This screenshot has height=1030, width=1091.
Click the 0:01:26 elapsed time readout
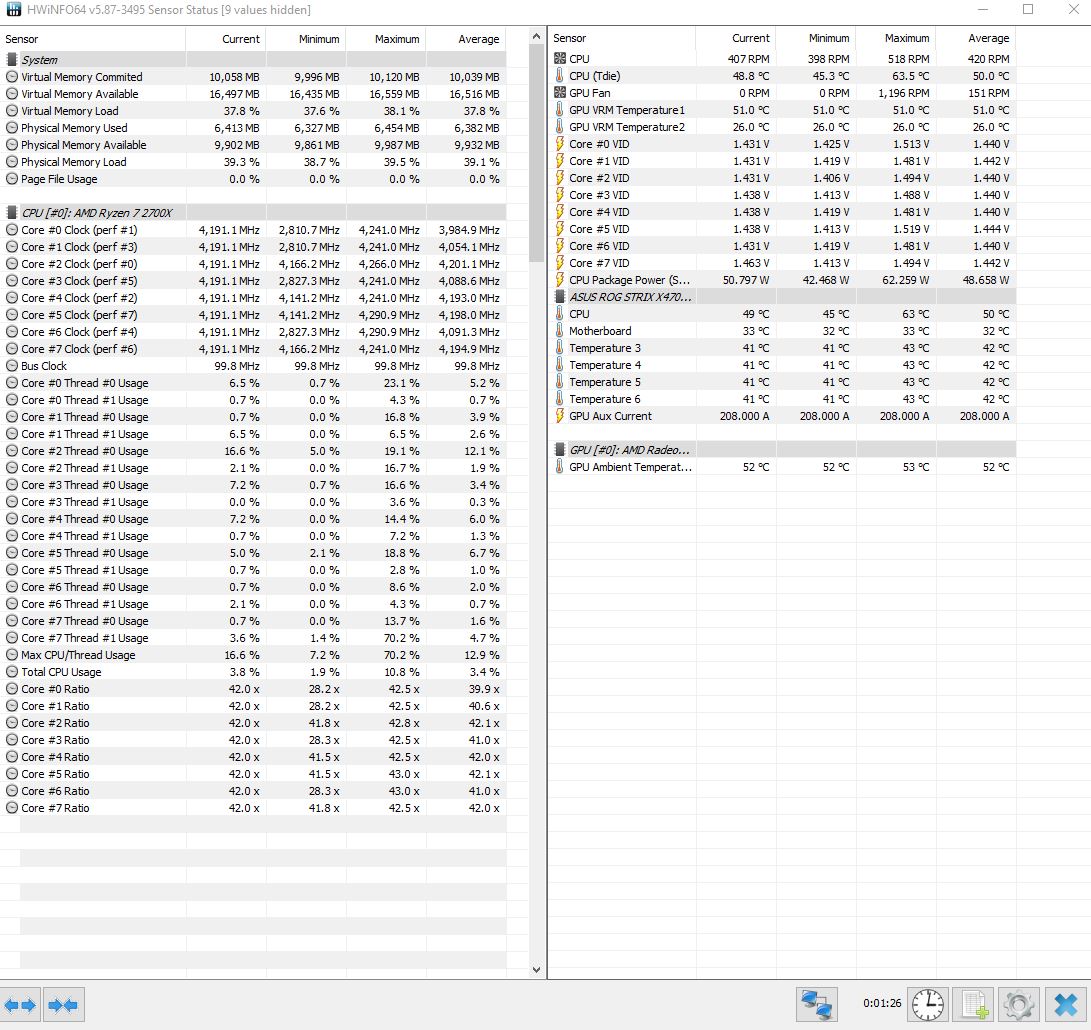pos(882,1003)
